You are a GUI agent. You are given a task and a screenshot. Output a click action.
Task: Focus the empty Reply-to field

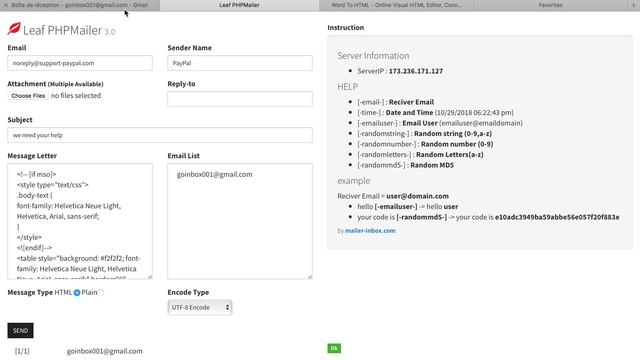tap(240, 99)
